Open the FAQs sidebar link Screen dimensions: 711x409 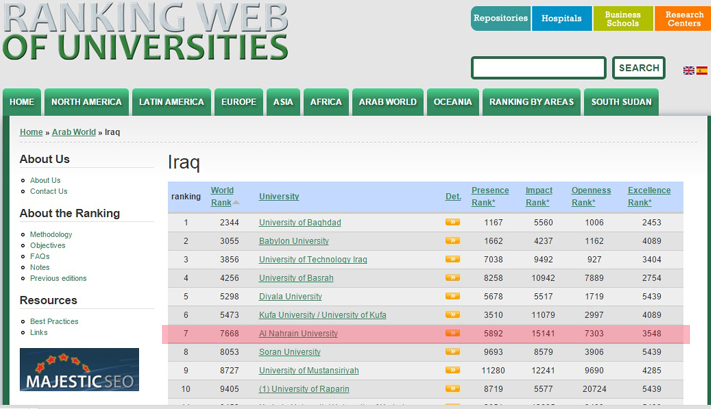click(x=39, y=256)
